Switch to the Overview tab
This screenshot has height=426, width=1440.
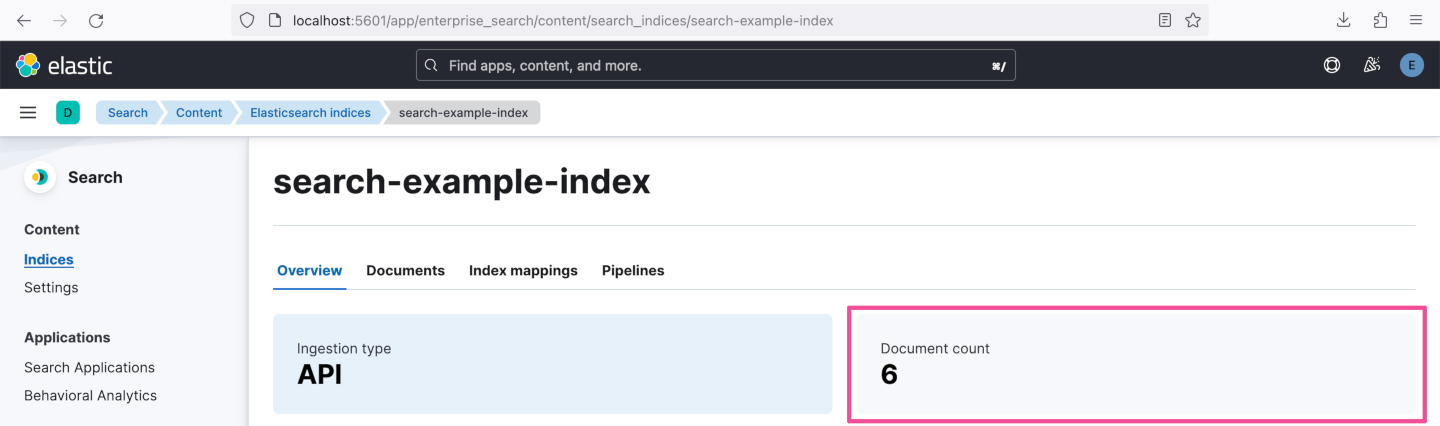click(x=310, y=271)
